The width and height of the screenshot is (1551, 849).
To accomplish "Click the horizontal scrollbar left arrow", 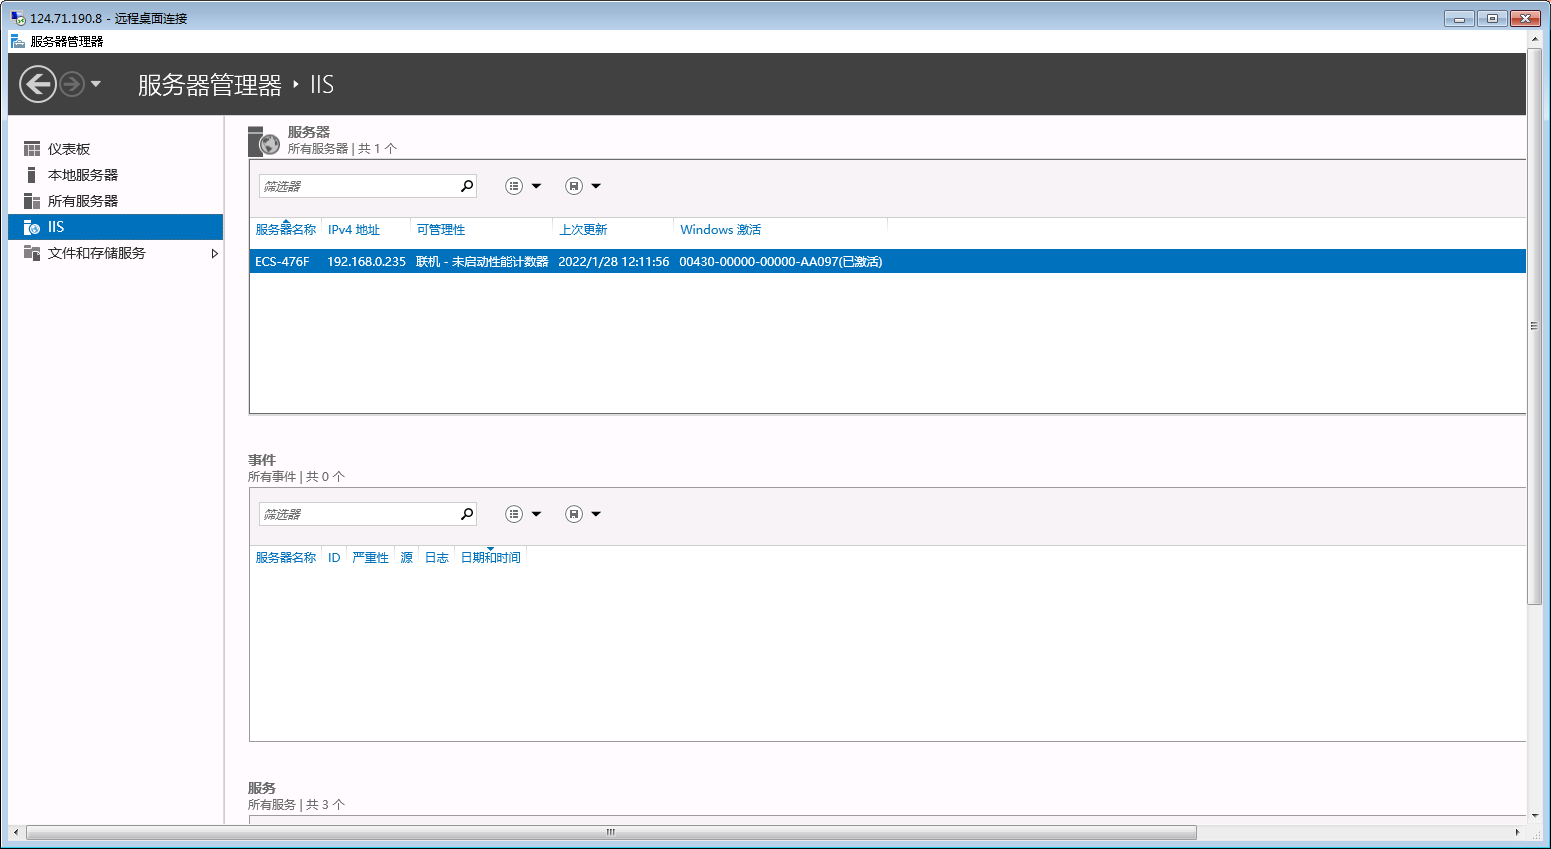I will point(16,832).
